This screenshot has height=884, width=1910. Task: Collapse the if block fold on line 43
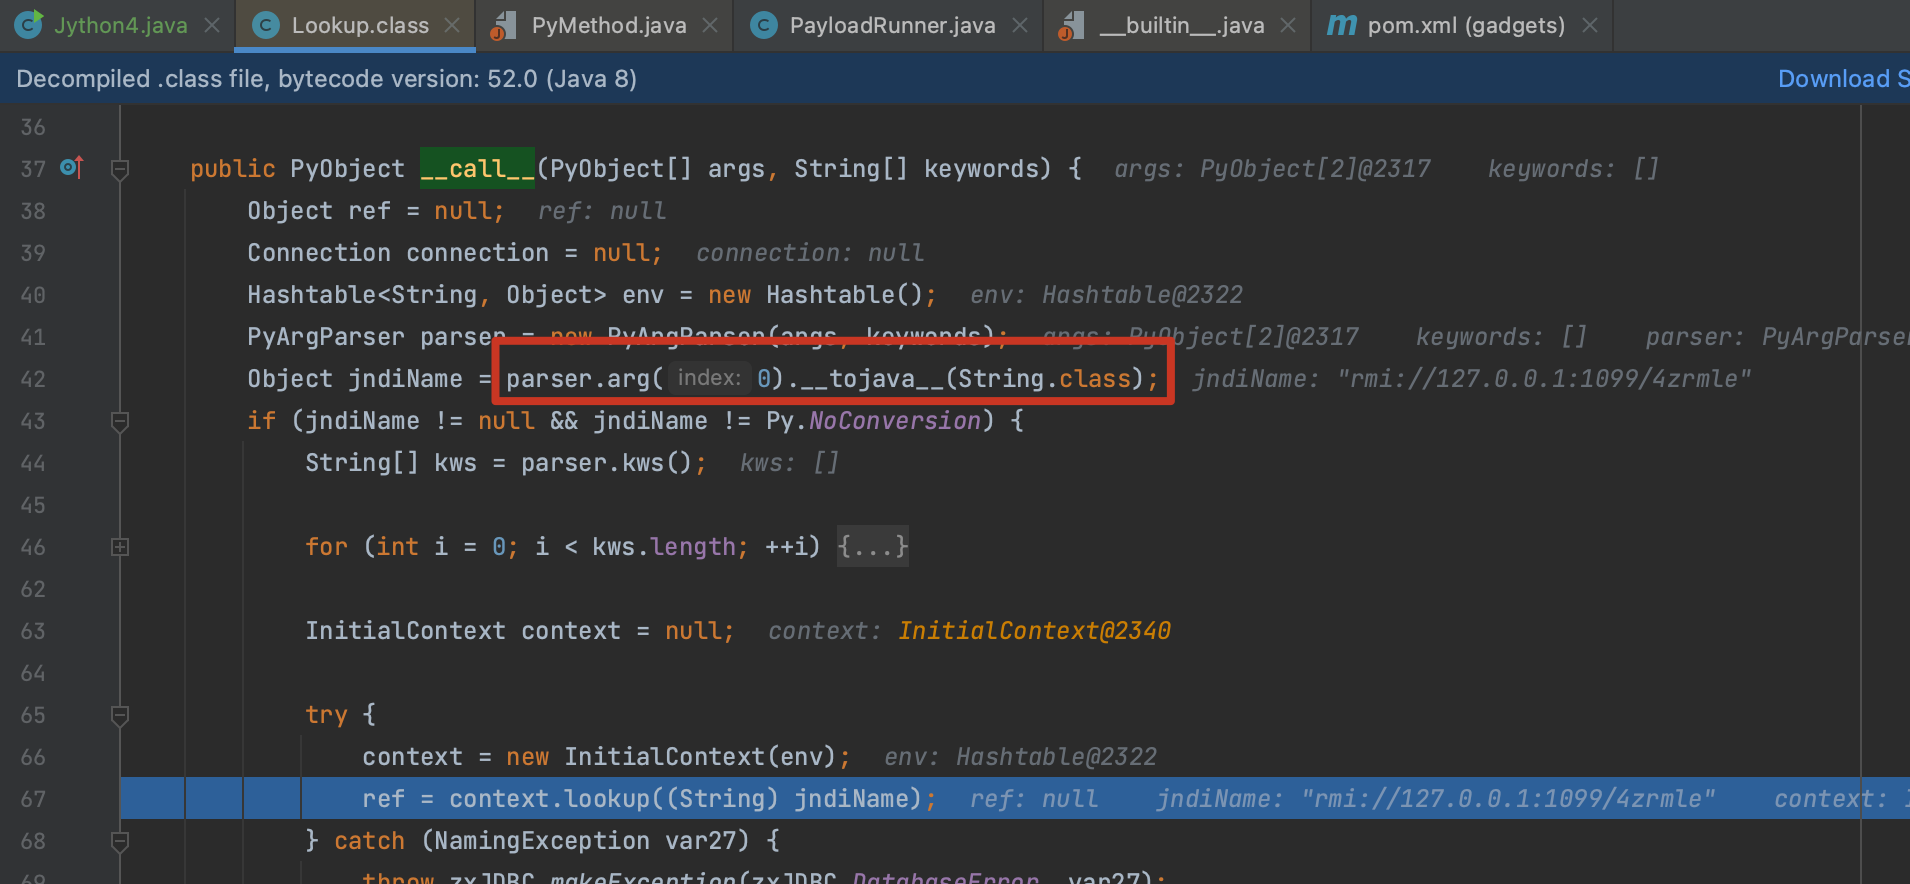point(120,421)
